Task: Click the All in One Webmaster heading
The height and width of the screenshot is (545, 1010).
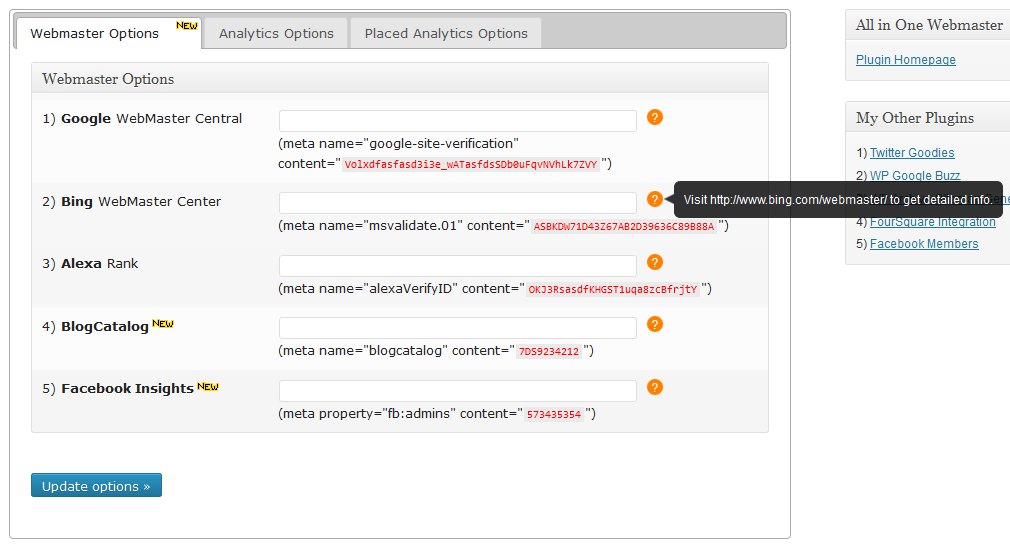Action: (929, 25)
